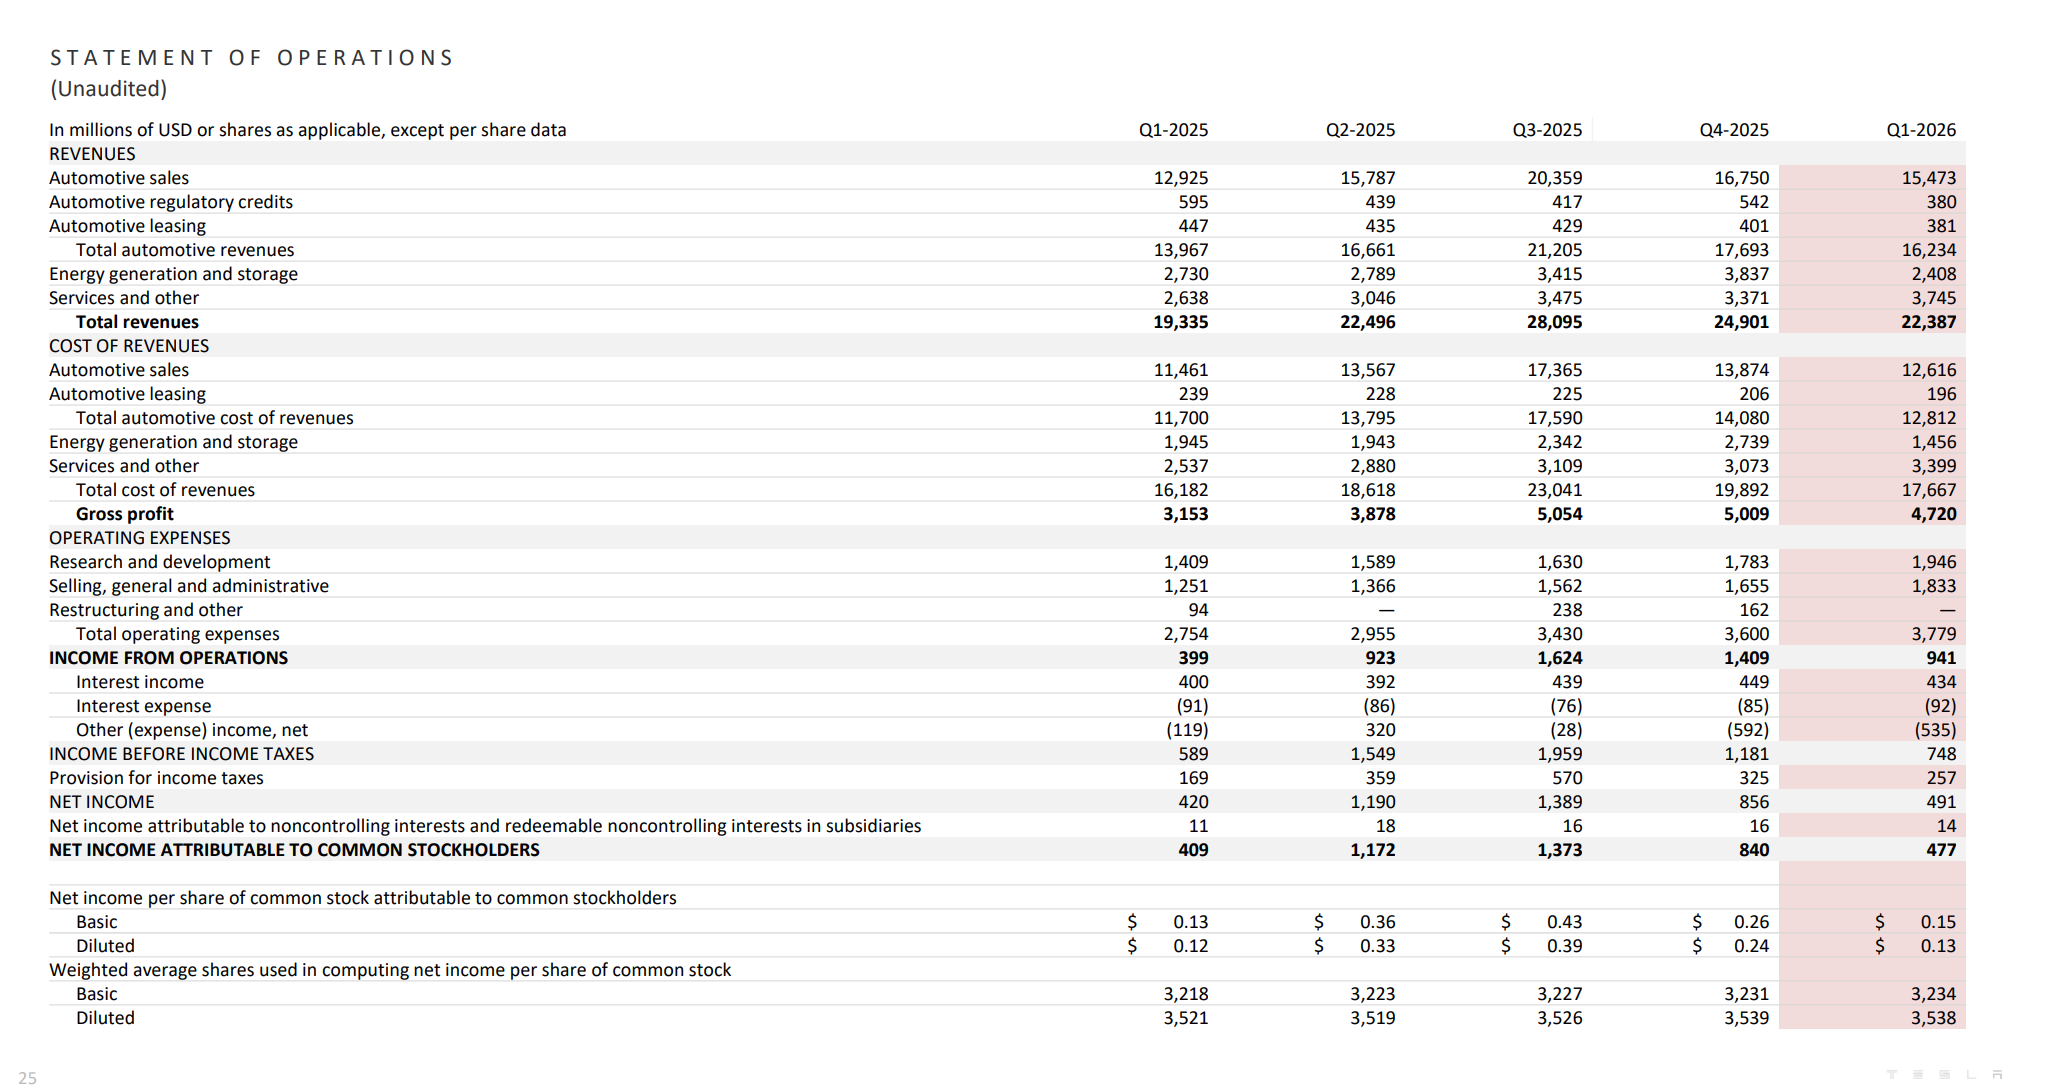Select the Gross profit row label
Image resolution: width=2059 pixels, height=1089 pixels.
pos(124,514)
